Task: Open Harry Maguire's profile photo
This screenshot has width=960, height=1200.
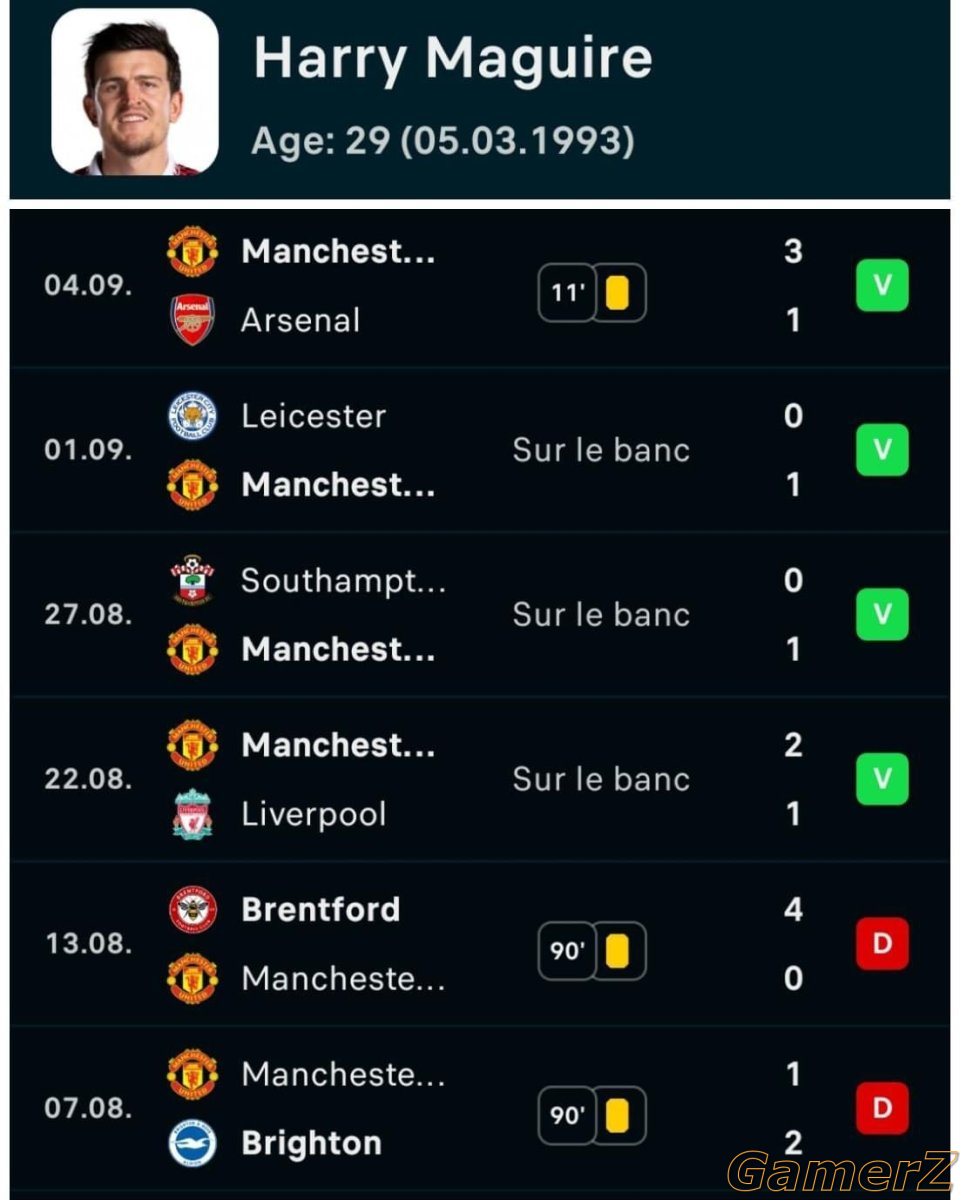Action: tap(135, 92)
